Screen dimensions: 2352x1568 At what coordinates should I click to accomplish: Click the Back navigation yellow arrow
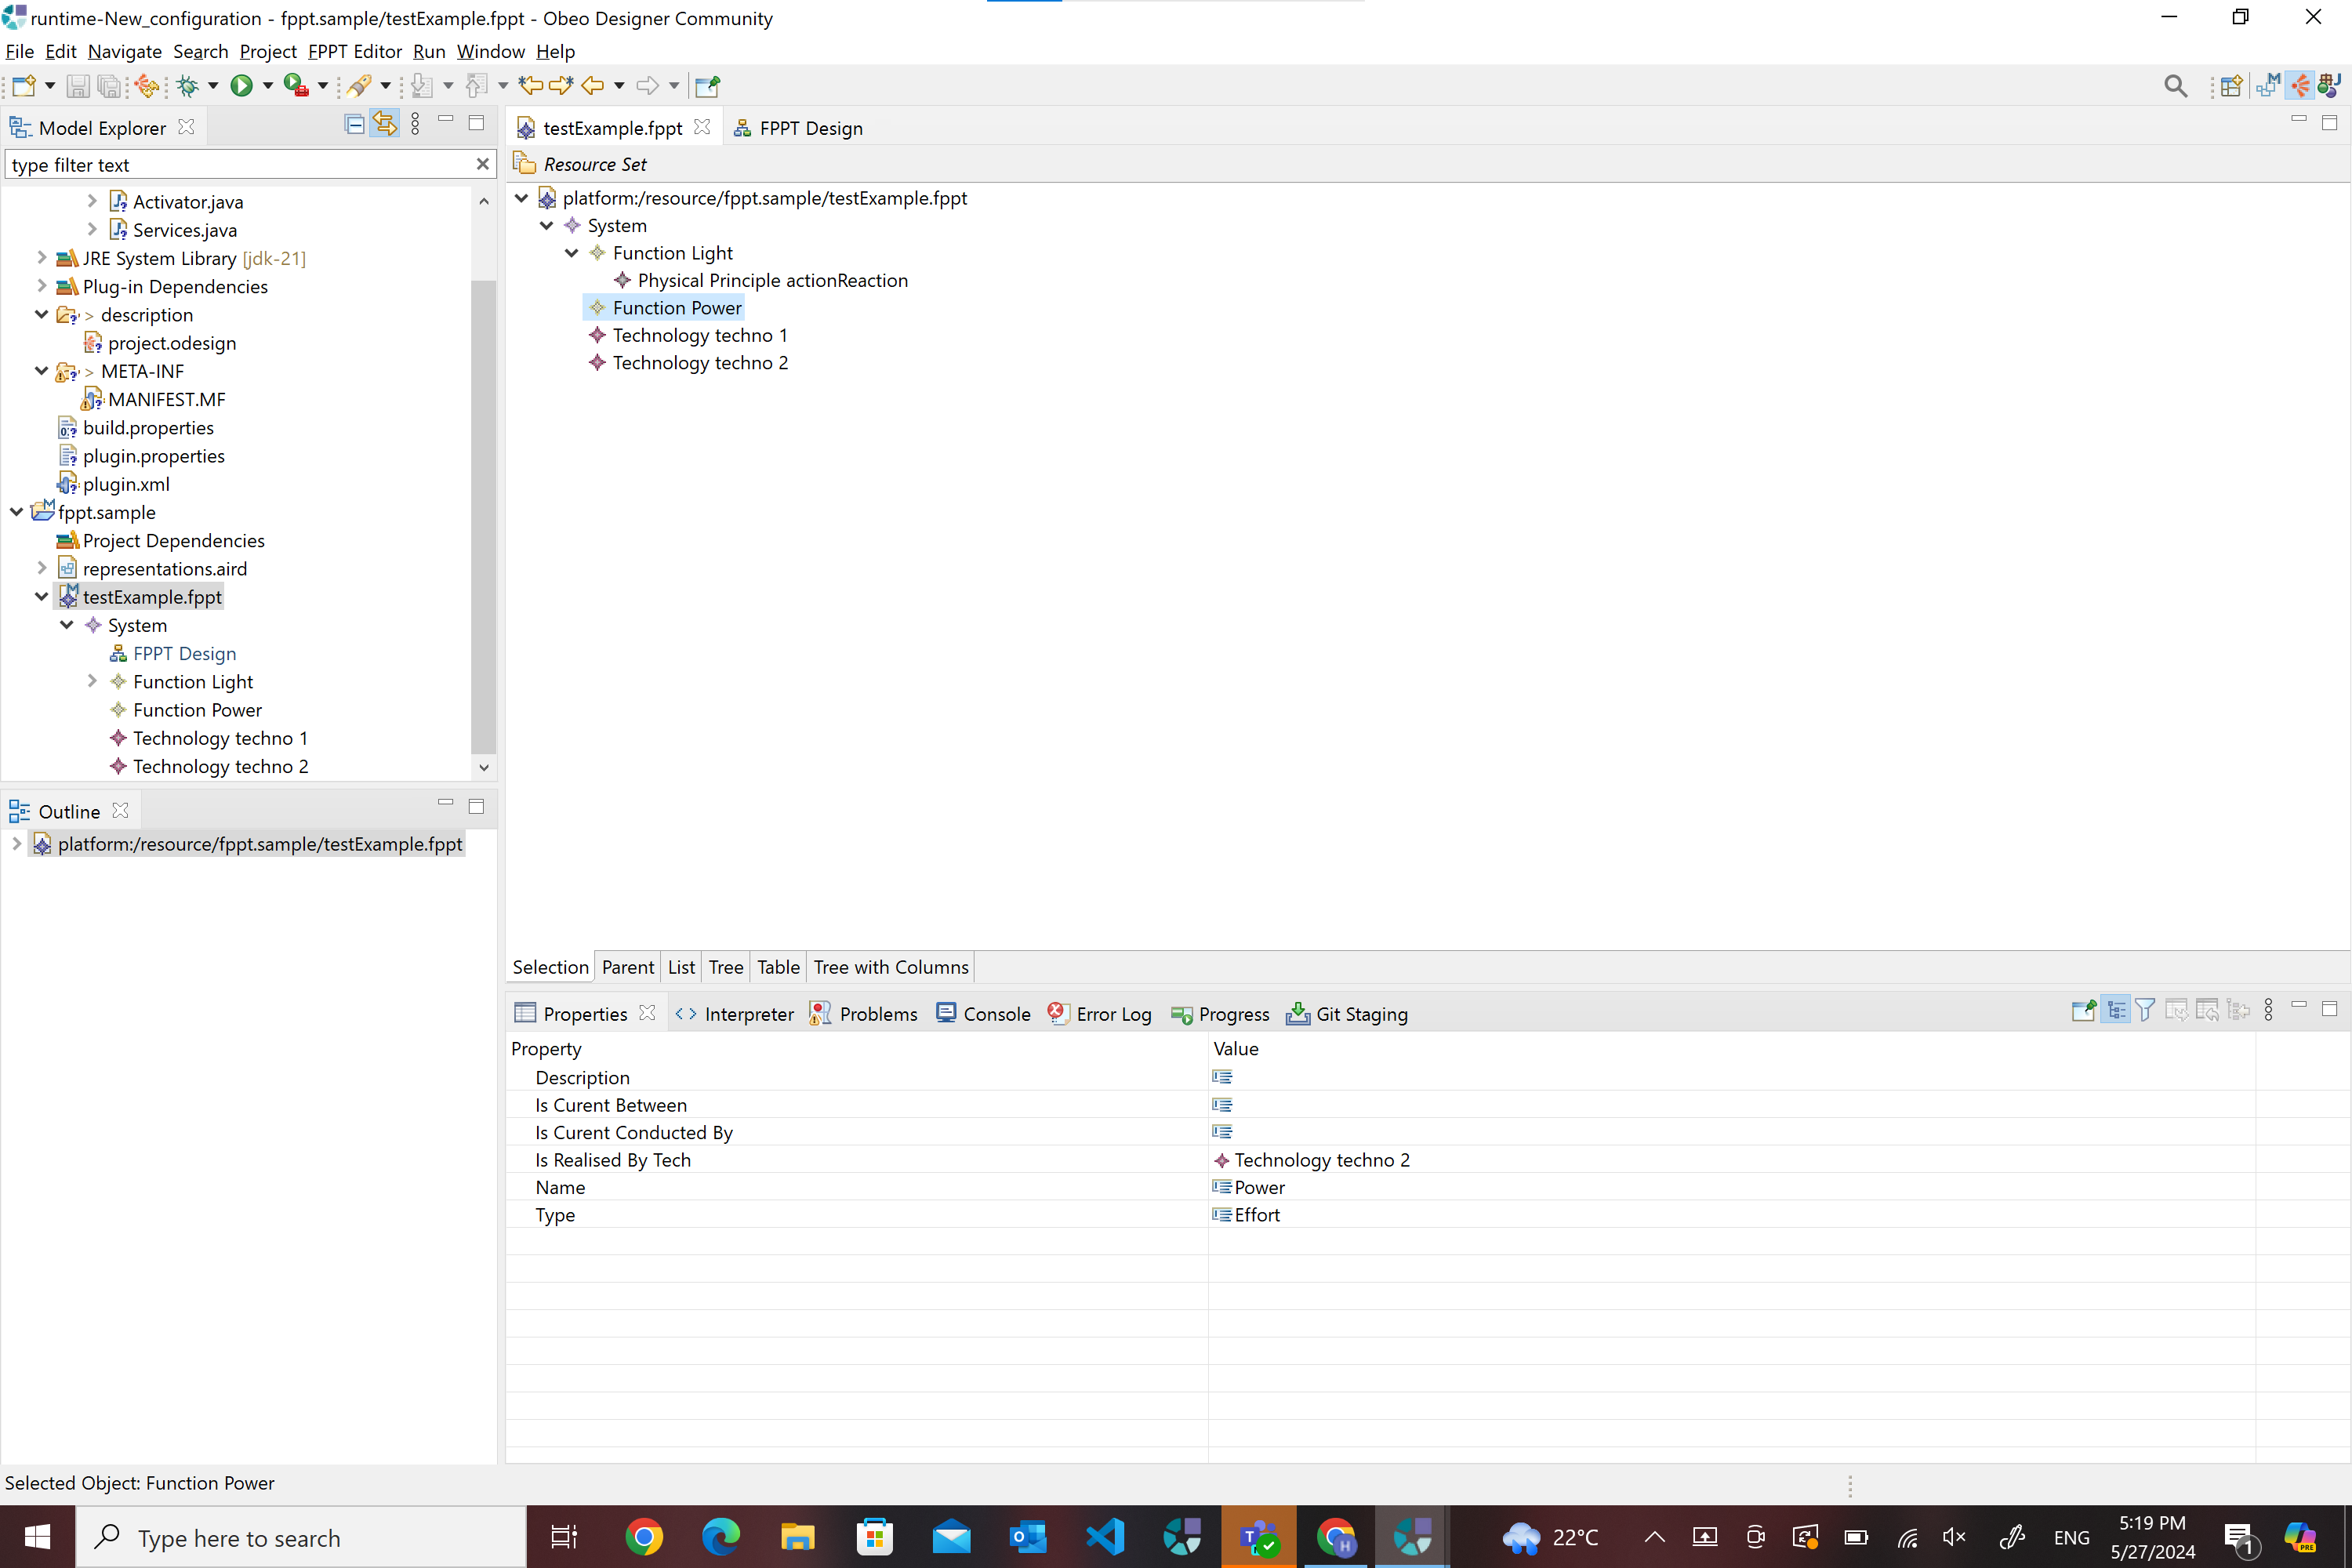(x=593, y=86)
